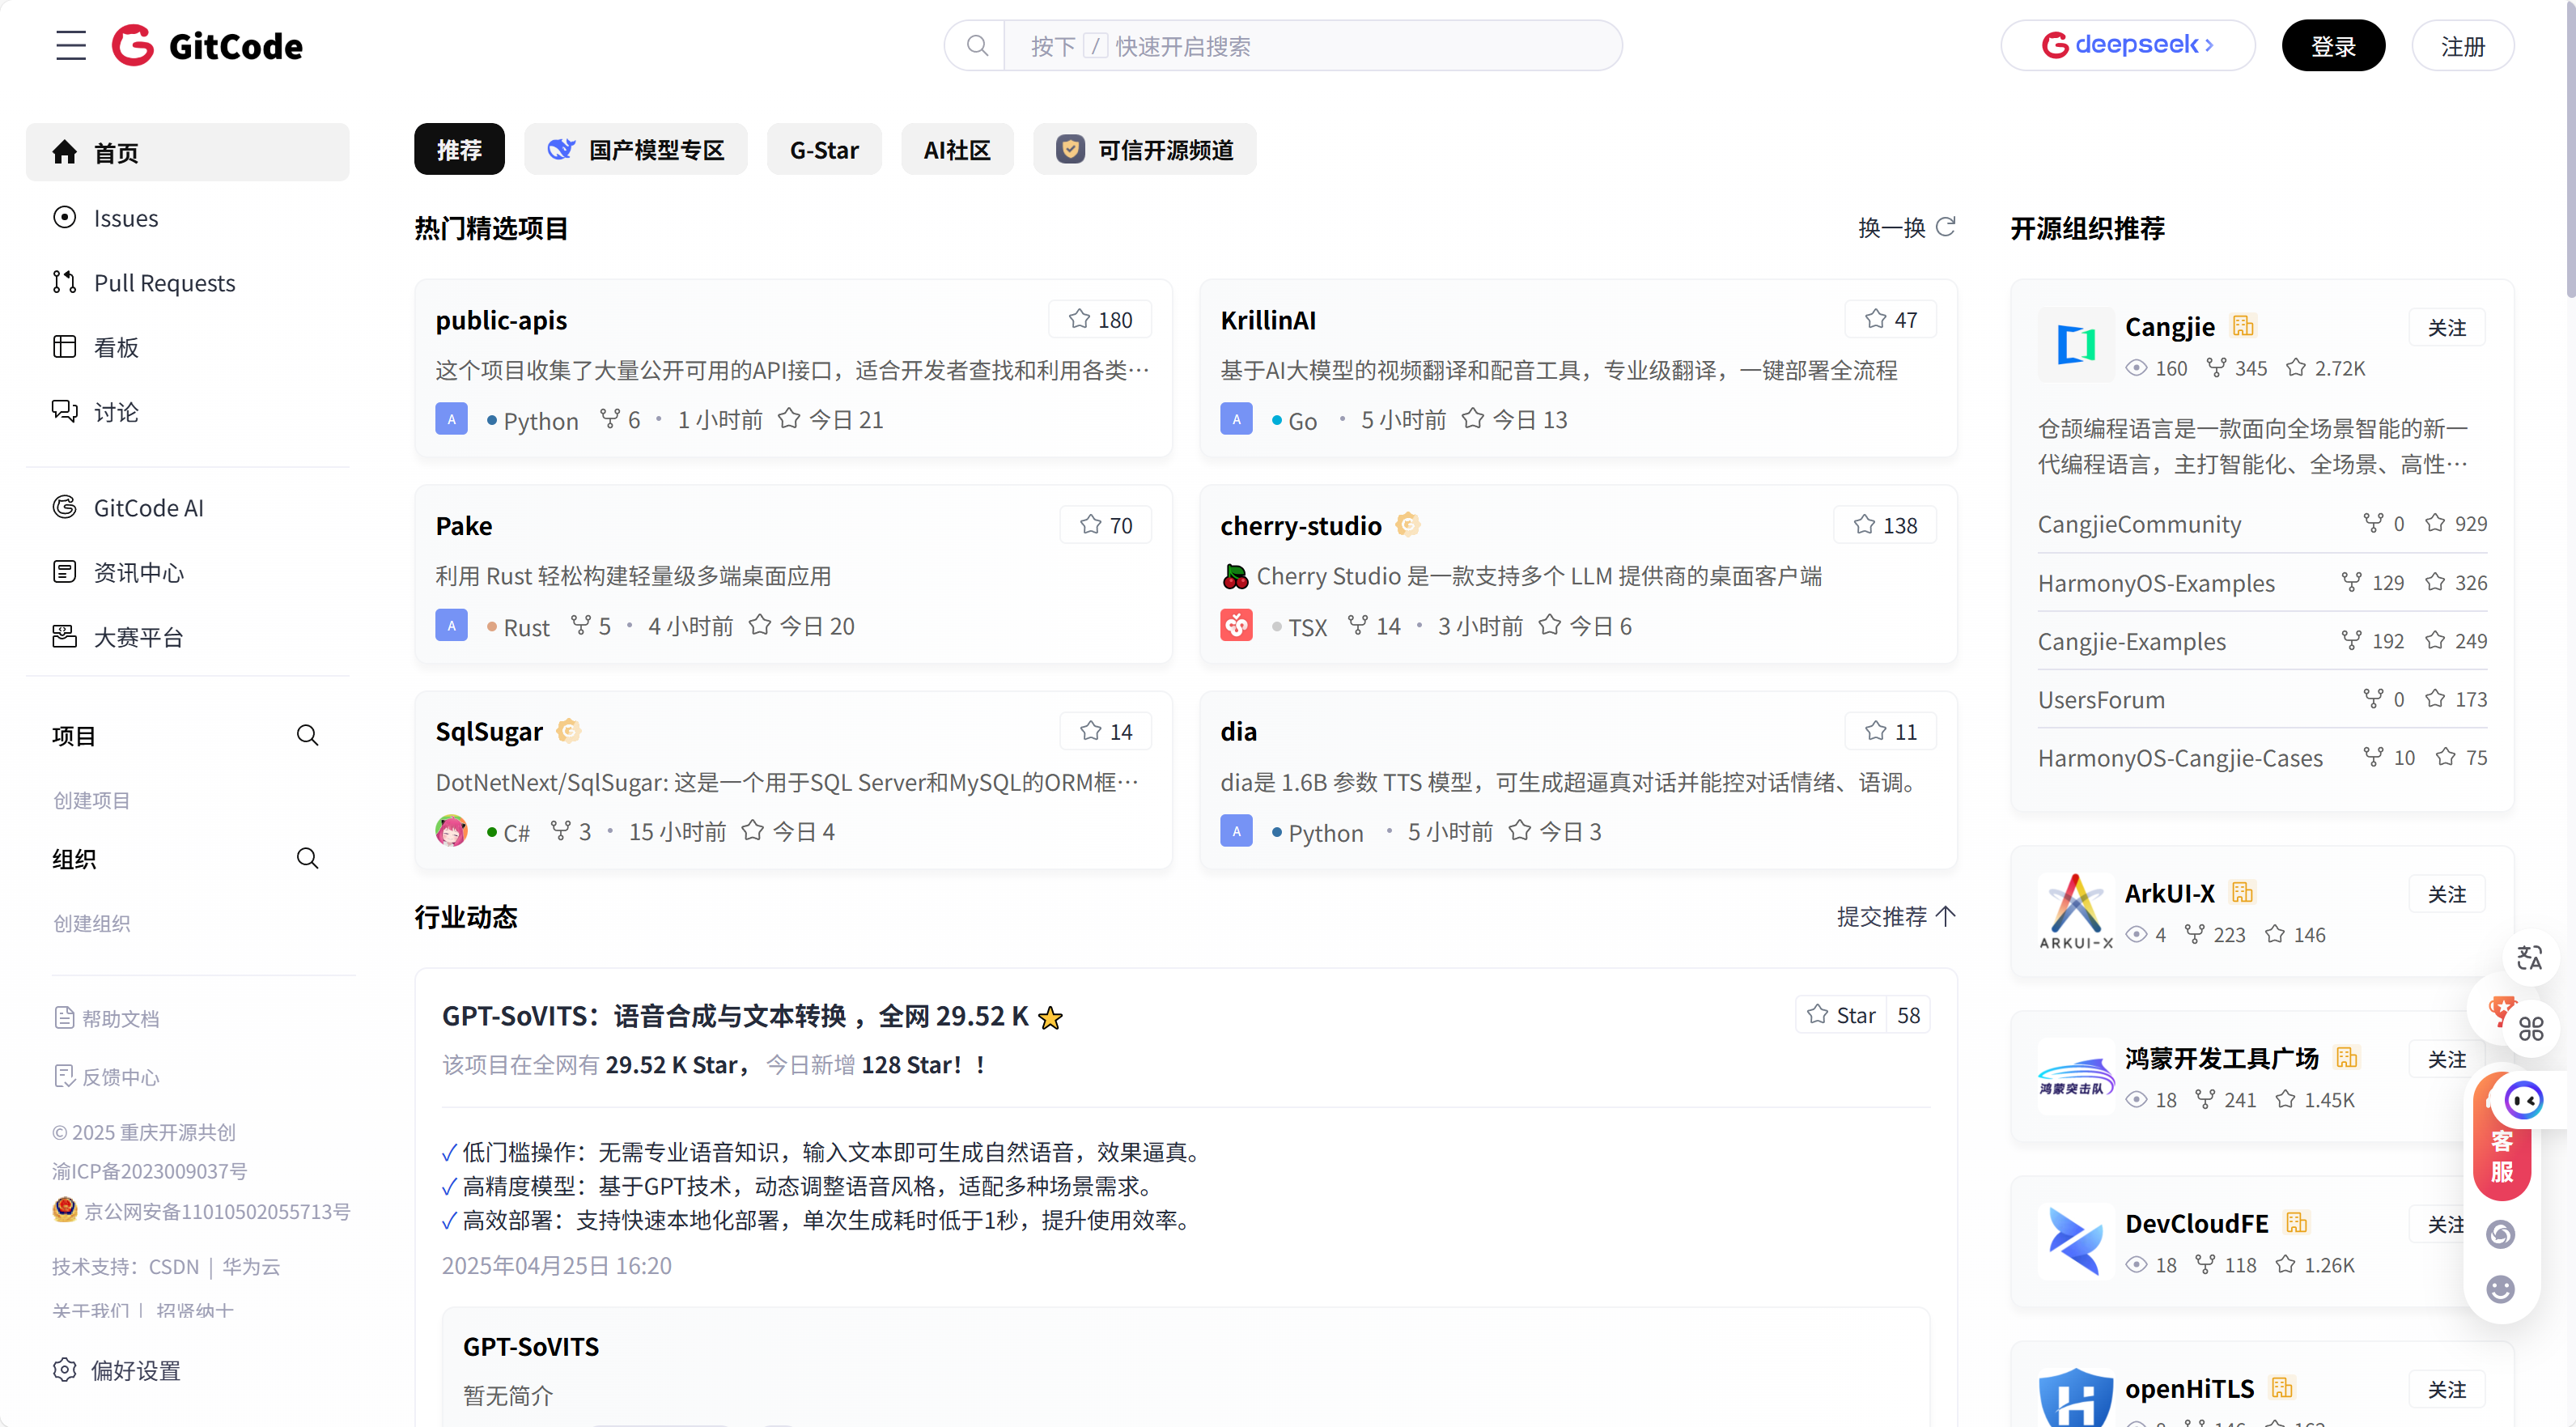Click the GitCode logo
2576x1427 pixels.
tap(207, 46)
